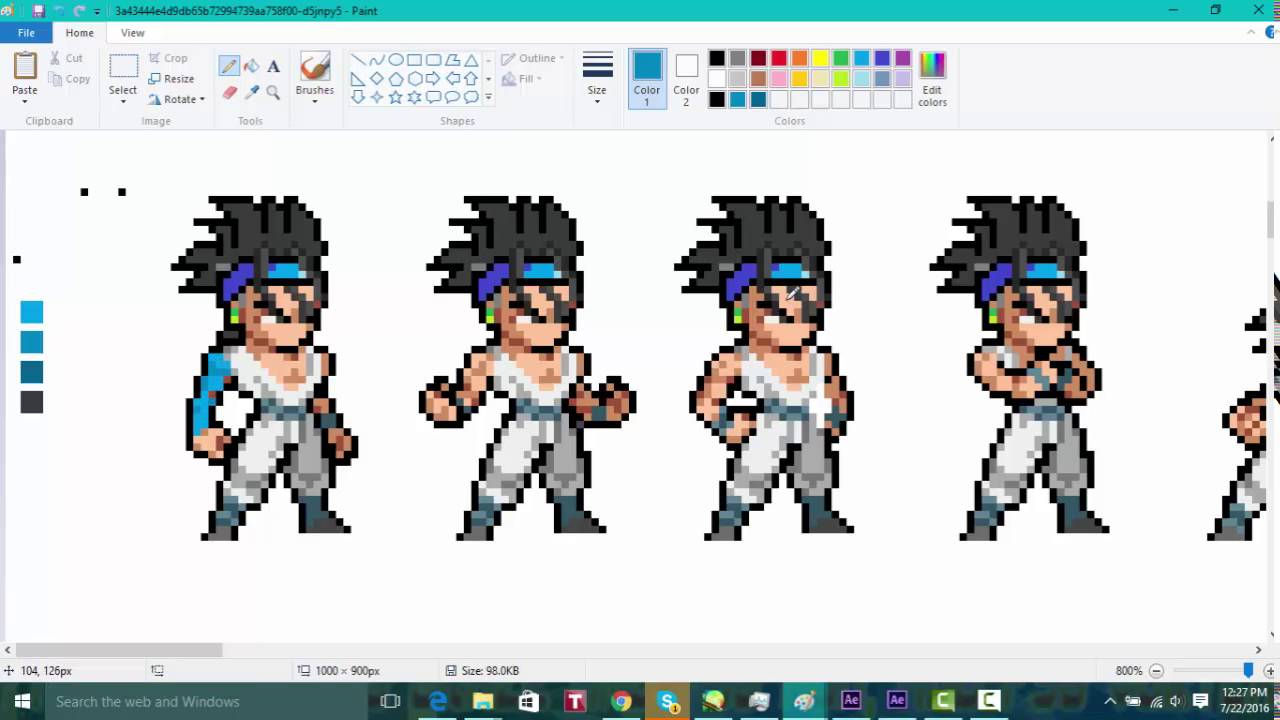Screen dimensions: 1280x720
Task: Expand the Shapes gallery more arrow
Action: tap(488, 97)
